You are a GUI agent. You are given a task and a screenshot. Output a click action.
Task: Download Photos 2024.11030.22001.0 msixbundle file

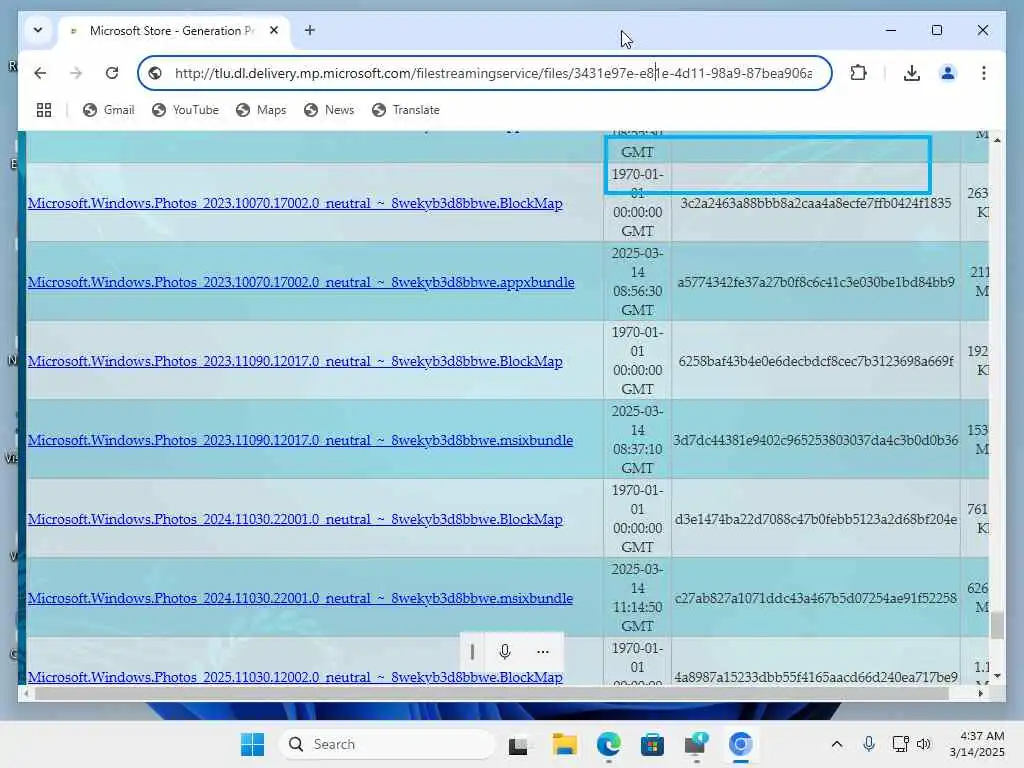pyautogui.click(x=300, y=598)
